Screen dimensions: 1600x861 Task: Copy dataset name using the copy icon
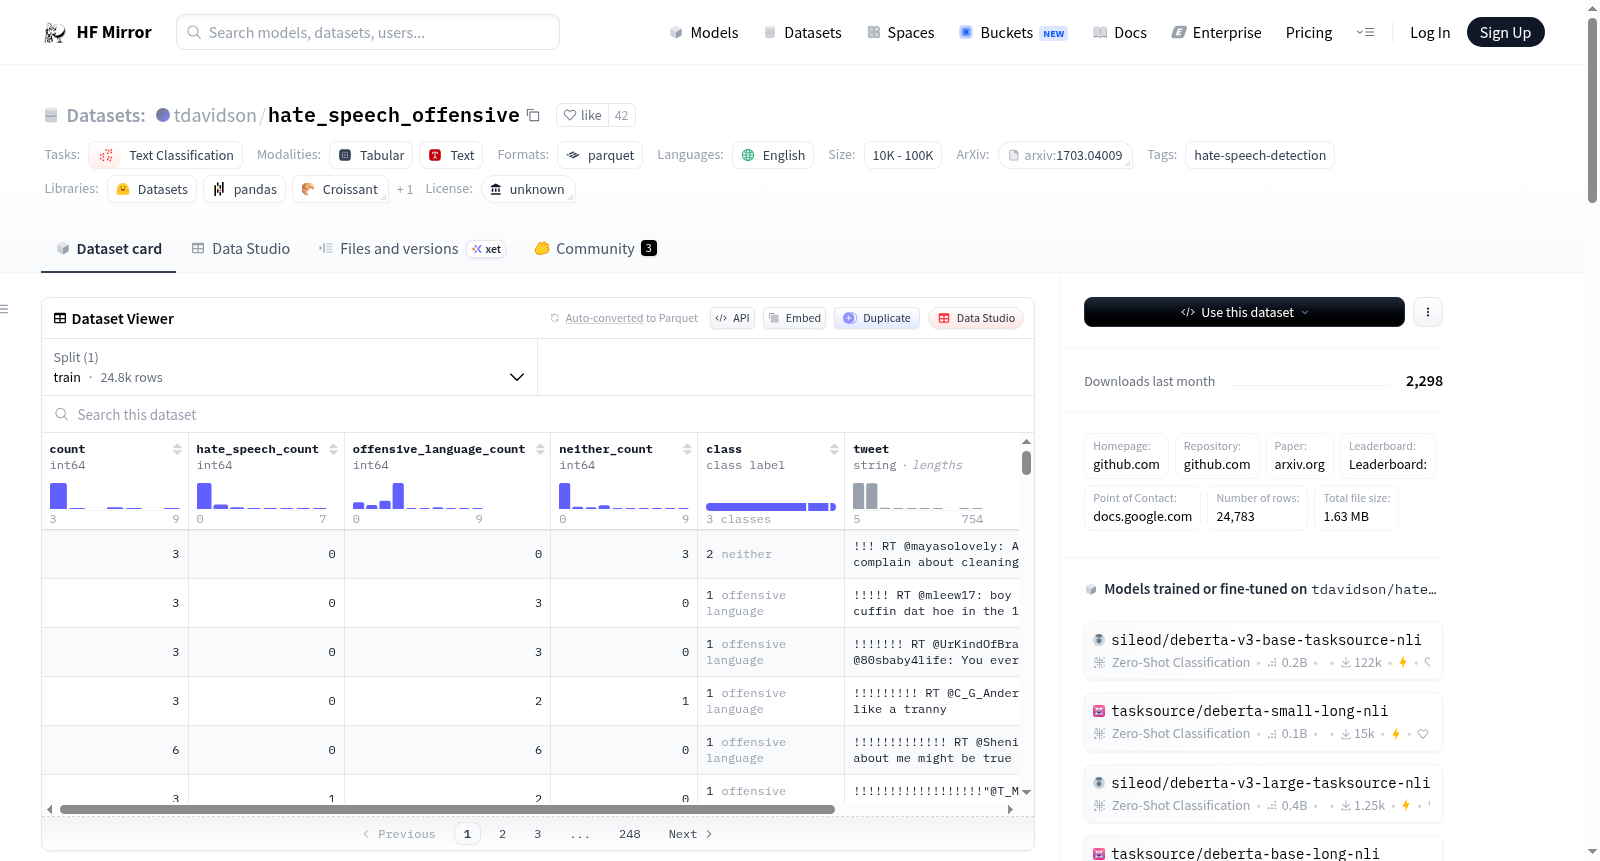[534, 116]
